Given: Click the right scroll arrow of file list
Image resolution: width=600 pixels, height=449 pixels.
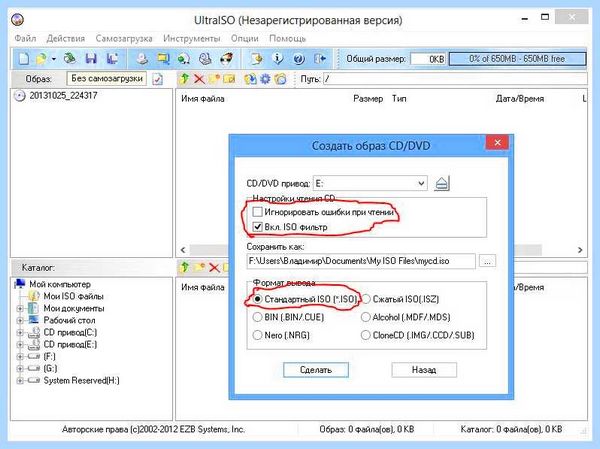Looking at the screenshot, I should [580, 250].
